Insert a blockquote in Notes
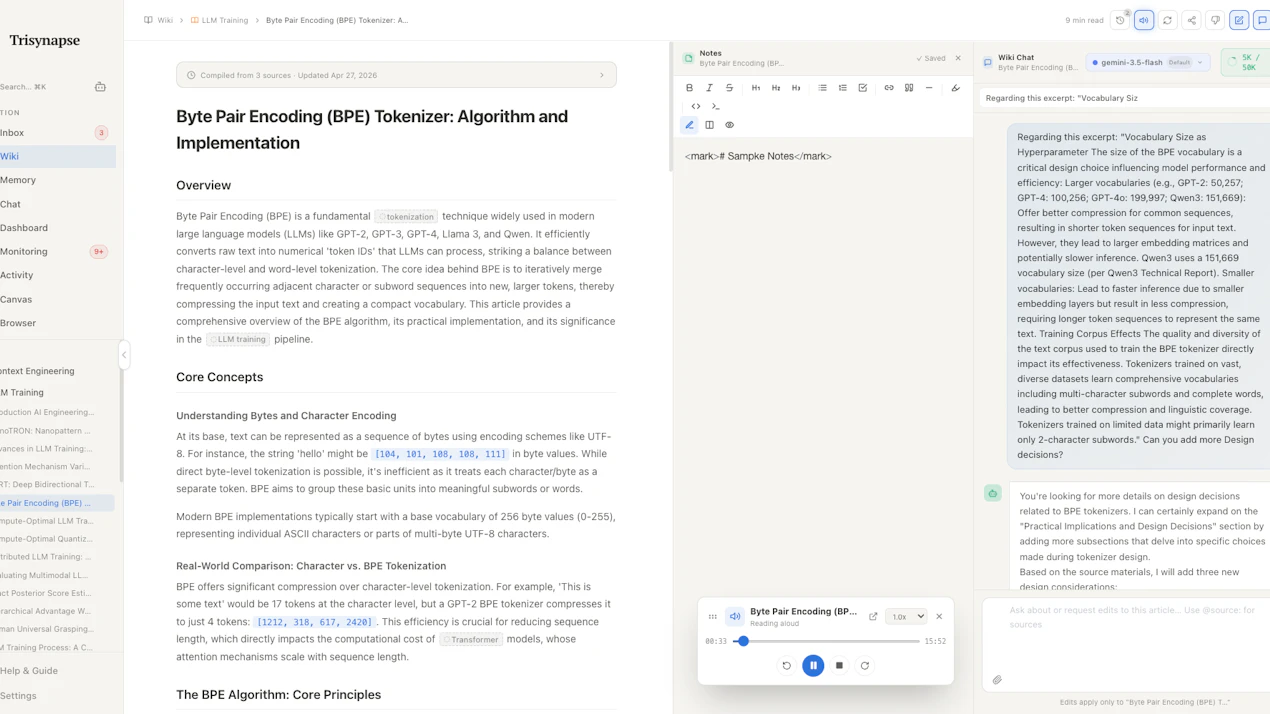This screenshot has height=714, width=1270. (909, 88)
